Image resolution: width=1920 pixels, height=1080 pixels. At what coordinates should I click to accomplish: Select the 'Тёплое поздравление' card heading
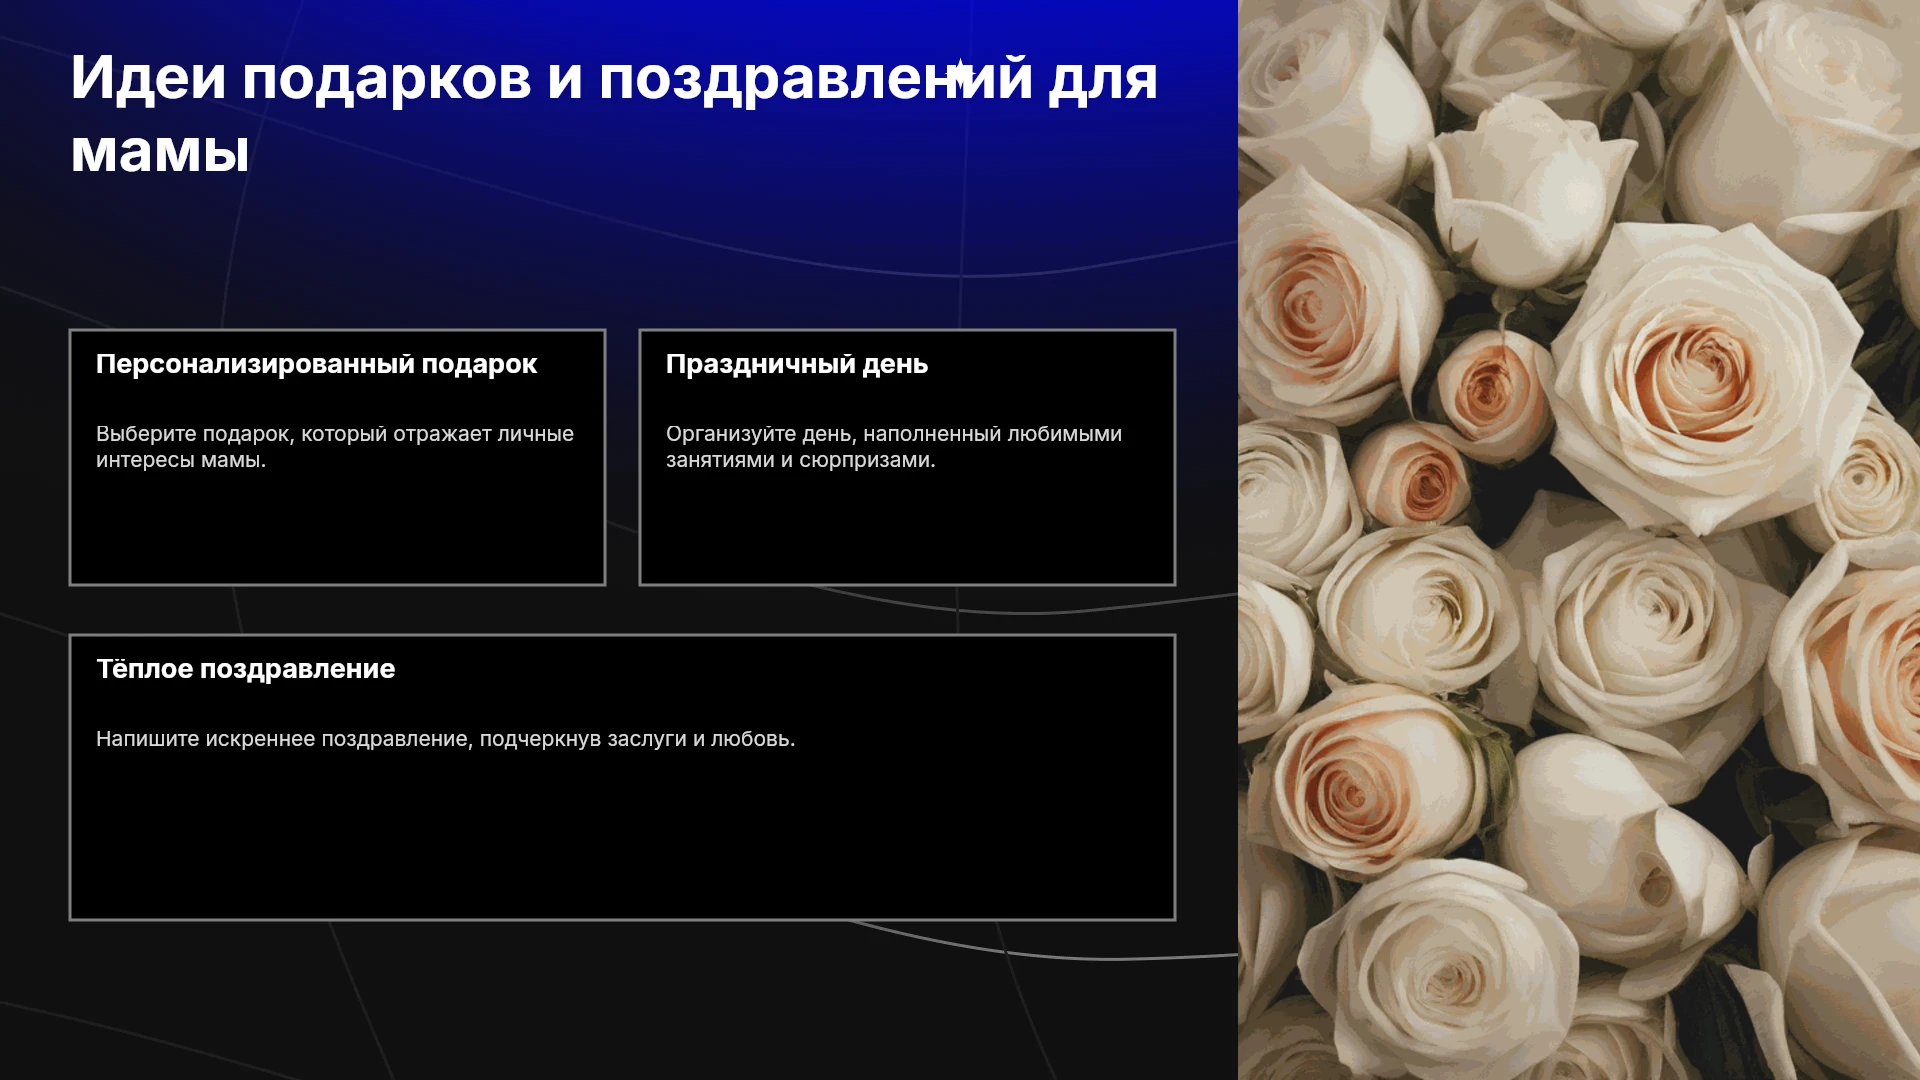[246, 669]
